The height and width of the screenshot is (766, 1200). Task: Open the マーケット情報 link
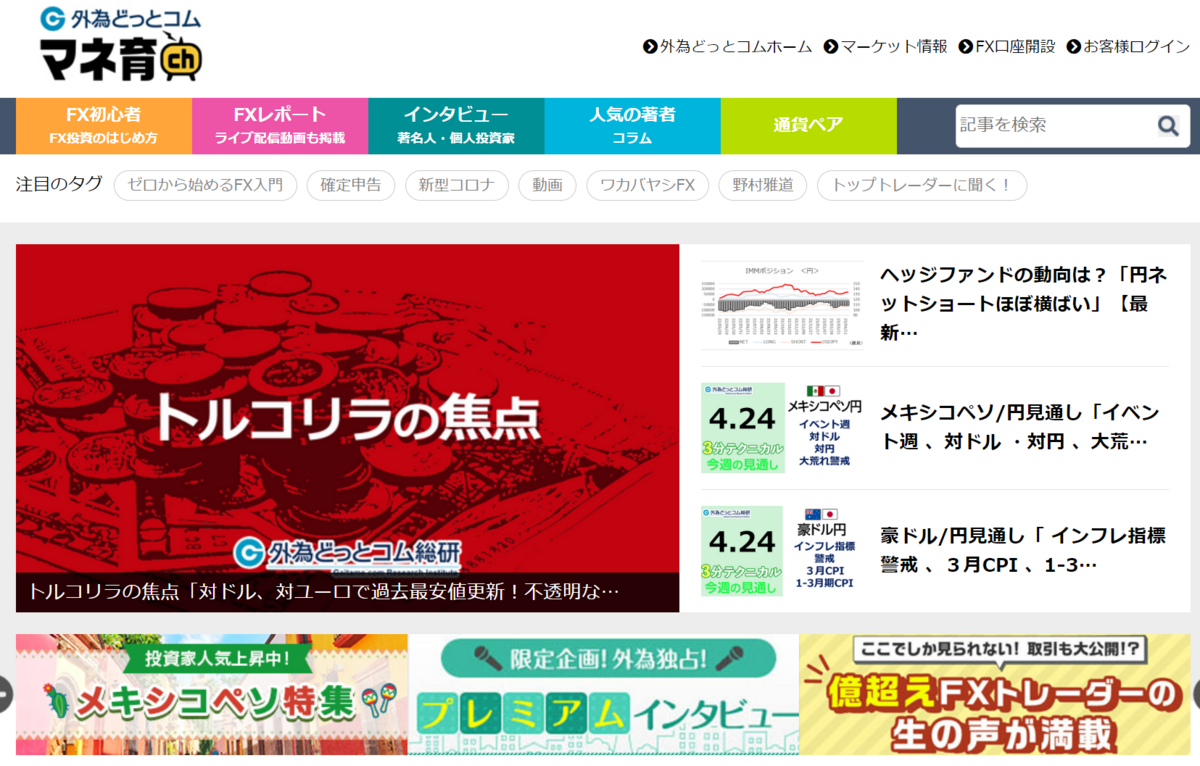click(894, 47)
